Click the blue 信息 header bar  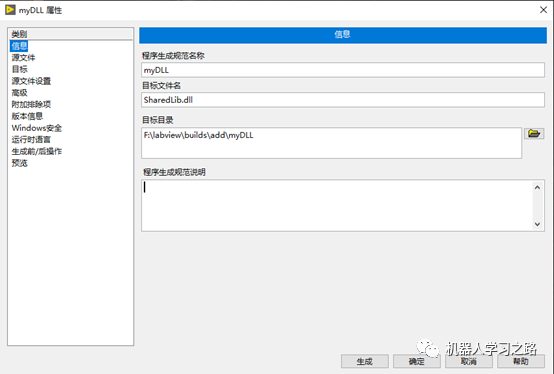pos(343,35)
